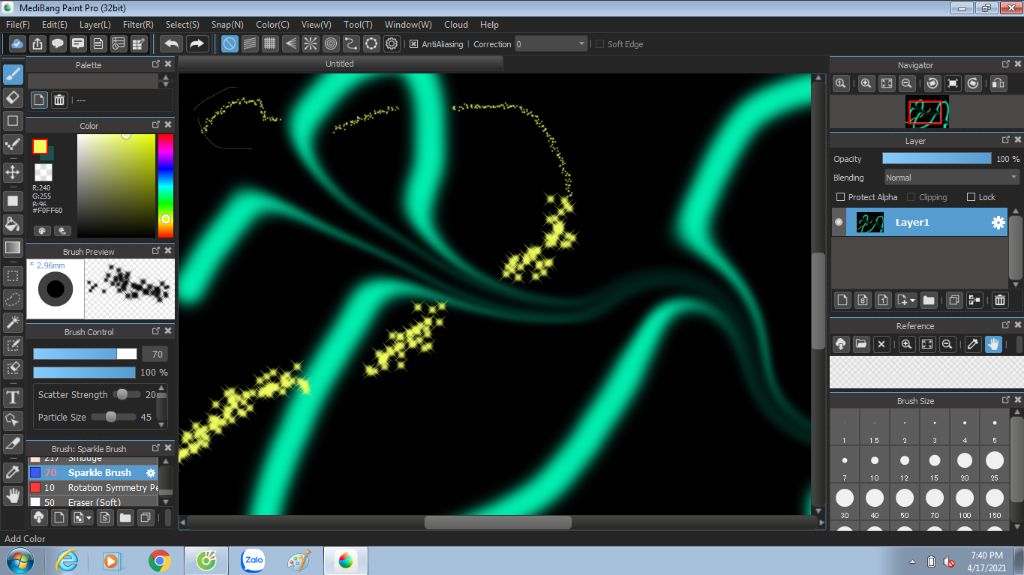Open the Cloud menu
Image resolution: width=1024 pixels, height=575 pixels.
point(456,24)
